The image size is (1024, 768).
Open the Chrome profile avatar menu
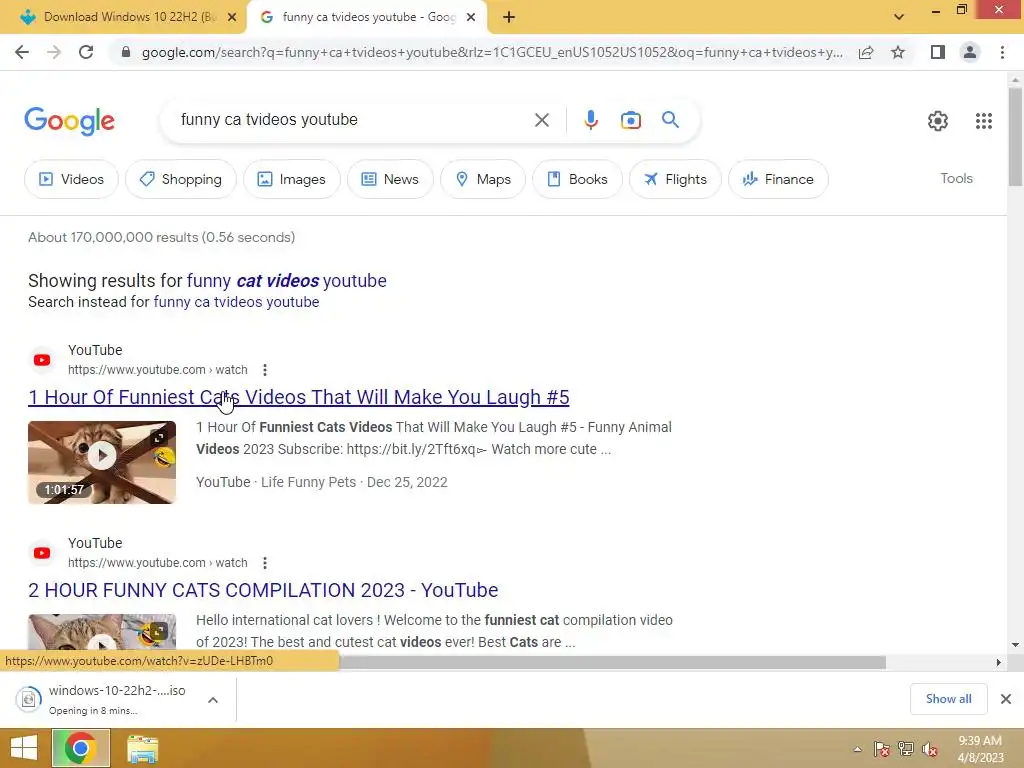tap(970, 52)
